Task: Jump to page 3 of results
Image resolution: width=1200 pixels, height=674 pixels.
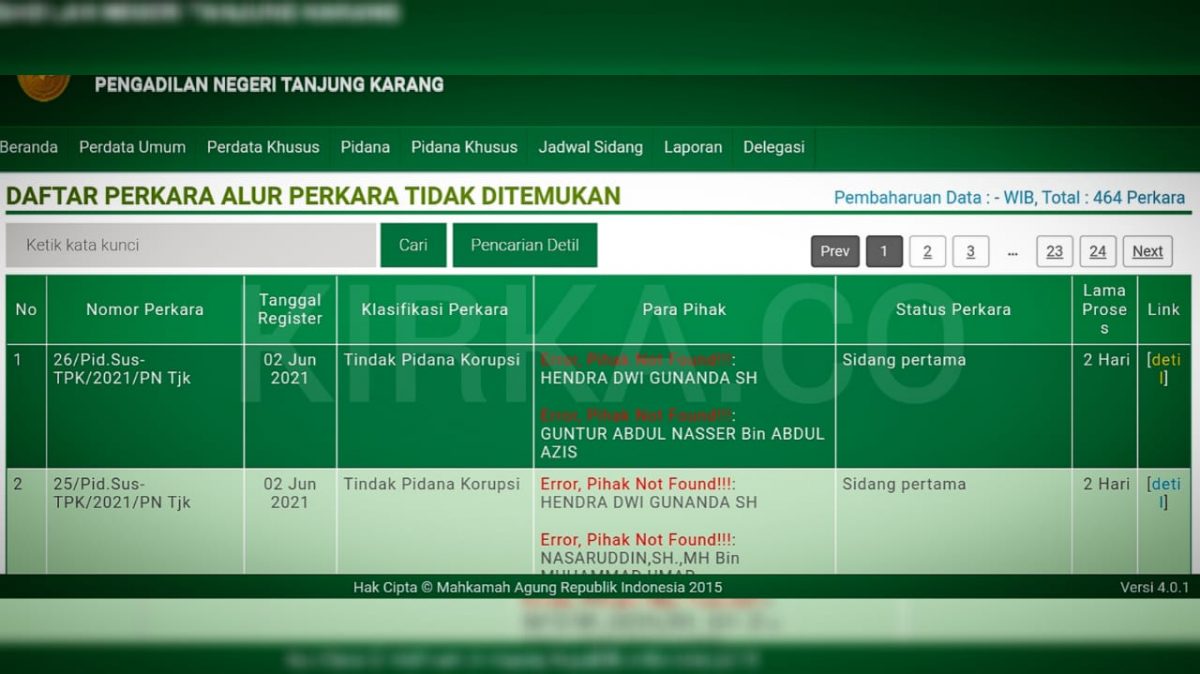Action: coord(970,252)
